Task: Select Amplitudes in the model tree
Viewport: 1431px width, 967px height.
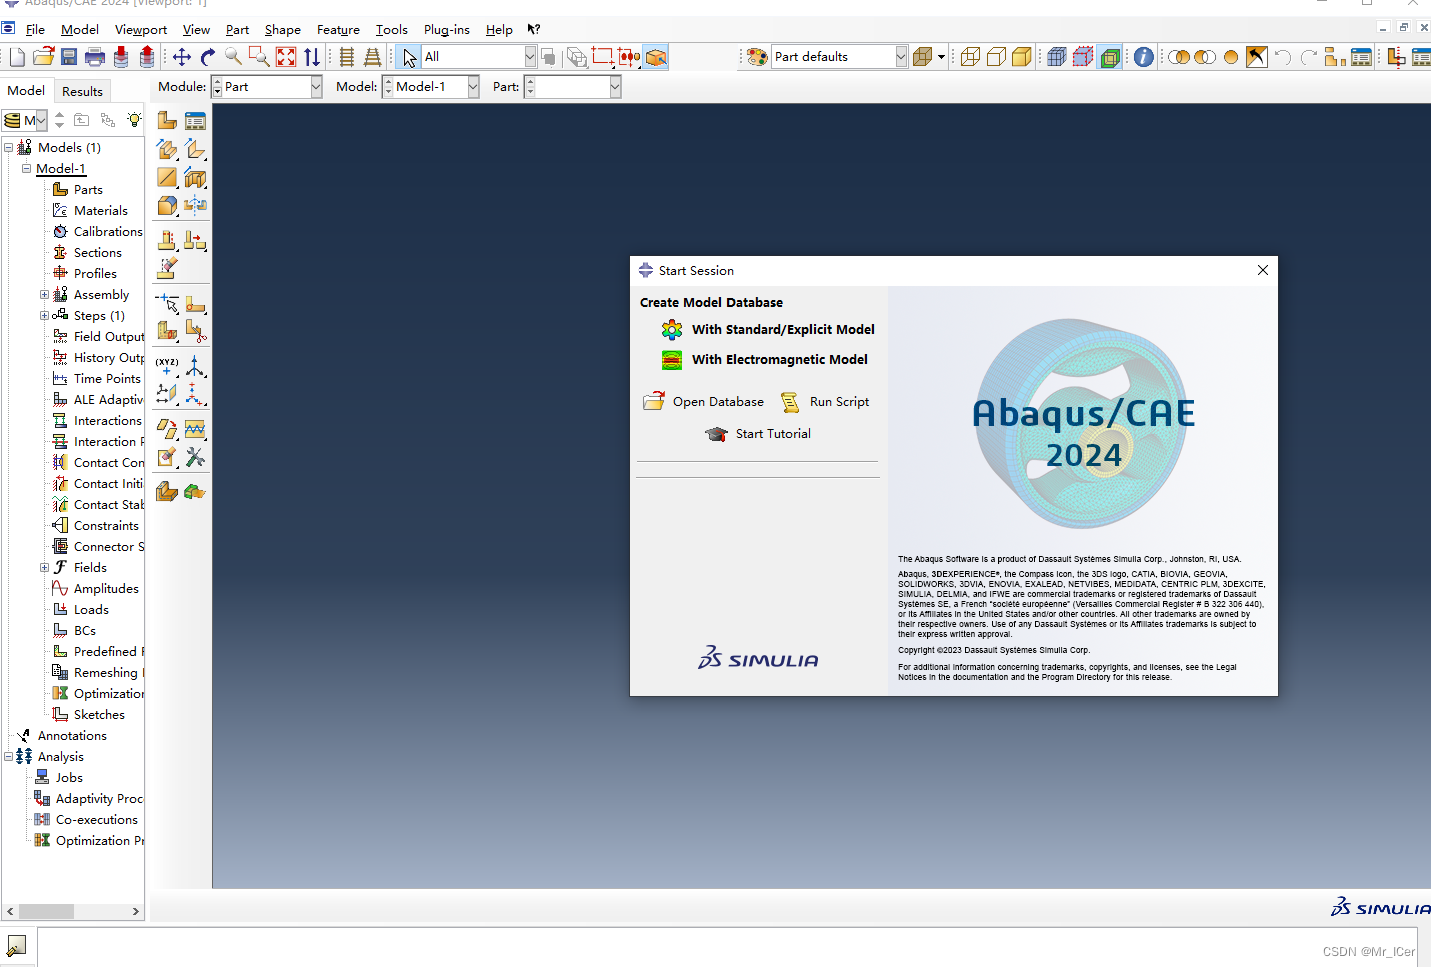Action: (106, 588)
